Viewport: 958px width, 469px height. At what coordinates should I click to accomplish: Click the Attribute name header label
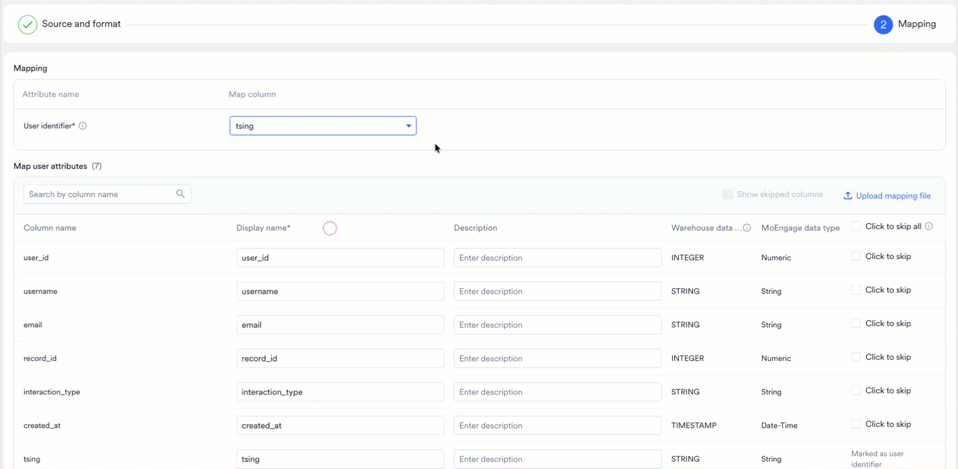click(51, 95)
